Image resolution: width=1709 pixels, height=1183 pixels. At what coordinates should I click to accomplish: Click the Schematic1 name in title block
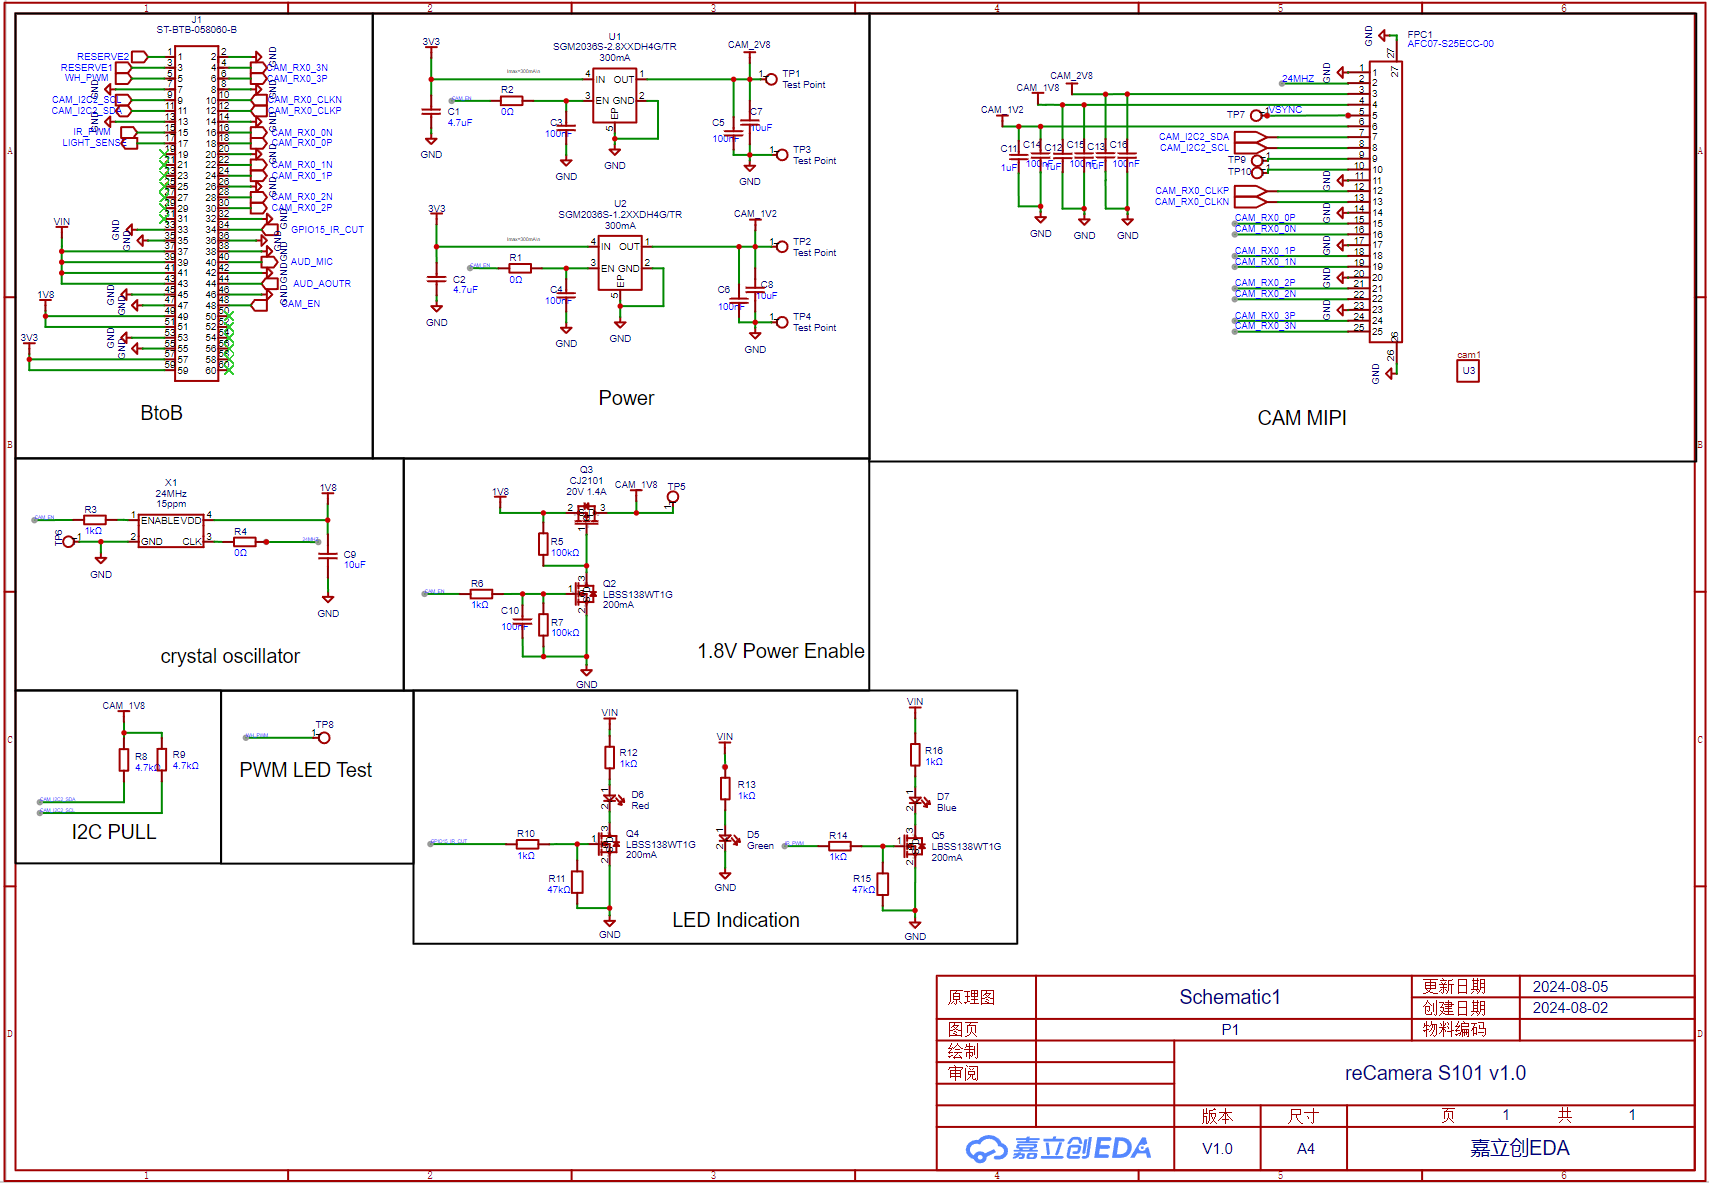point(1230,997)
